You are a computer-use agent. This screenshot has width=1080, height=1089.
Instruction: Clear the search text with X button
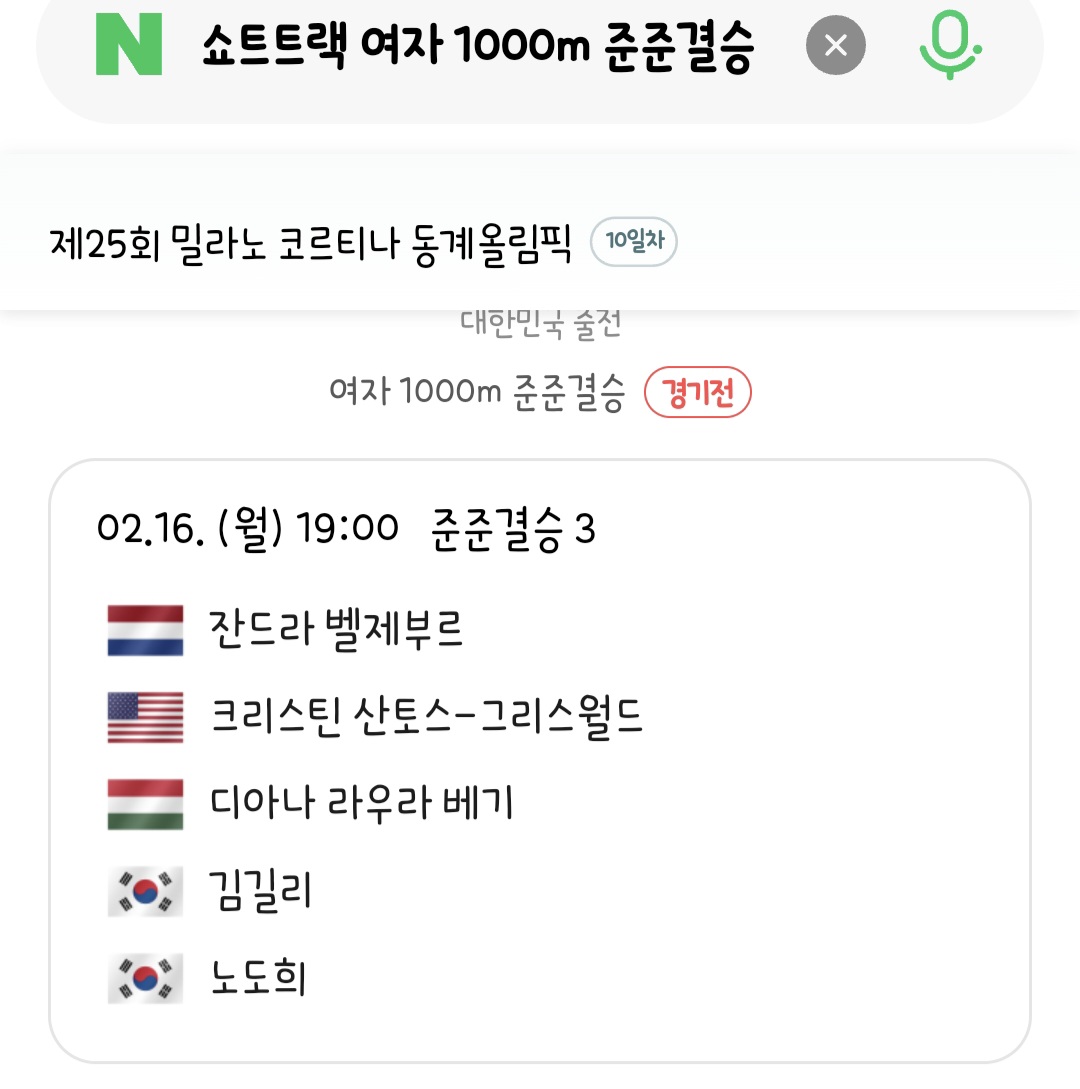click(x=835, y=45)
